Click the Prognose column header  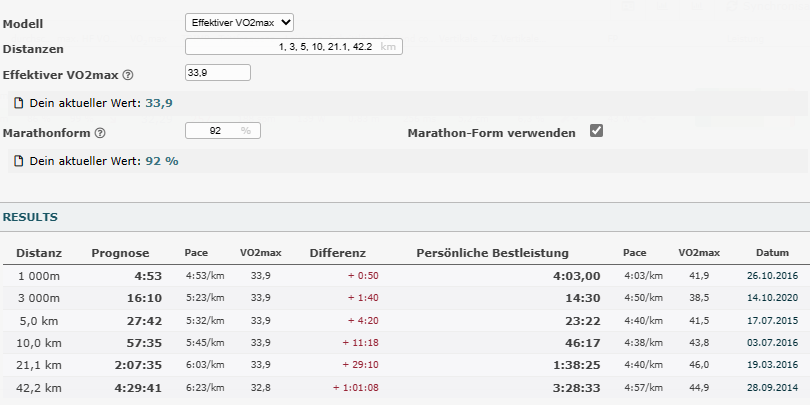point(120,253)
